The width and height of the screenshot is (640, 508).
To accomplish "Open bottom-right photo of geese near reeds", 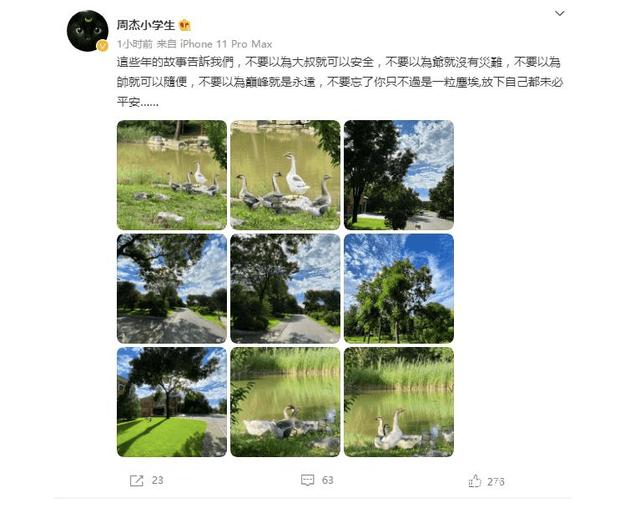I will pyautogui.click(x=399, y=402).
